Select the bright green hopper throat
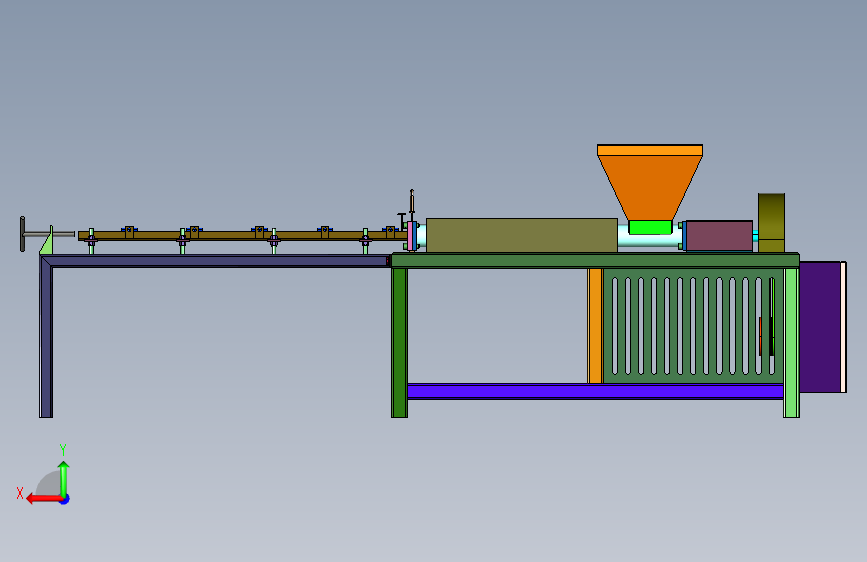This screenshot has height=562, width=867. tap(650, 227)
